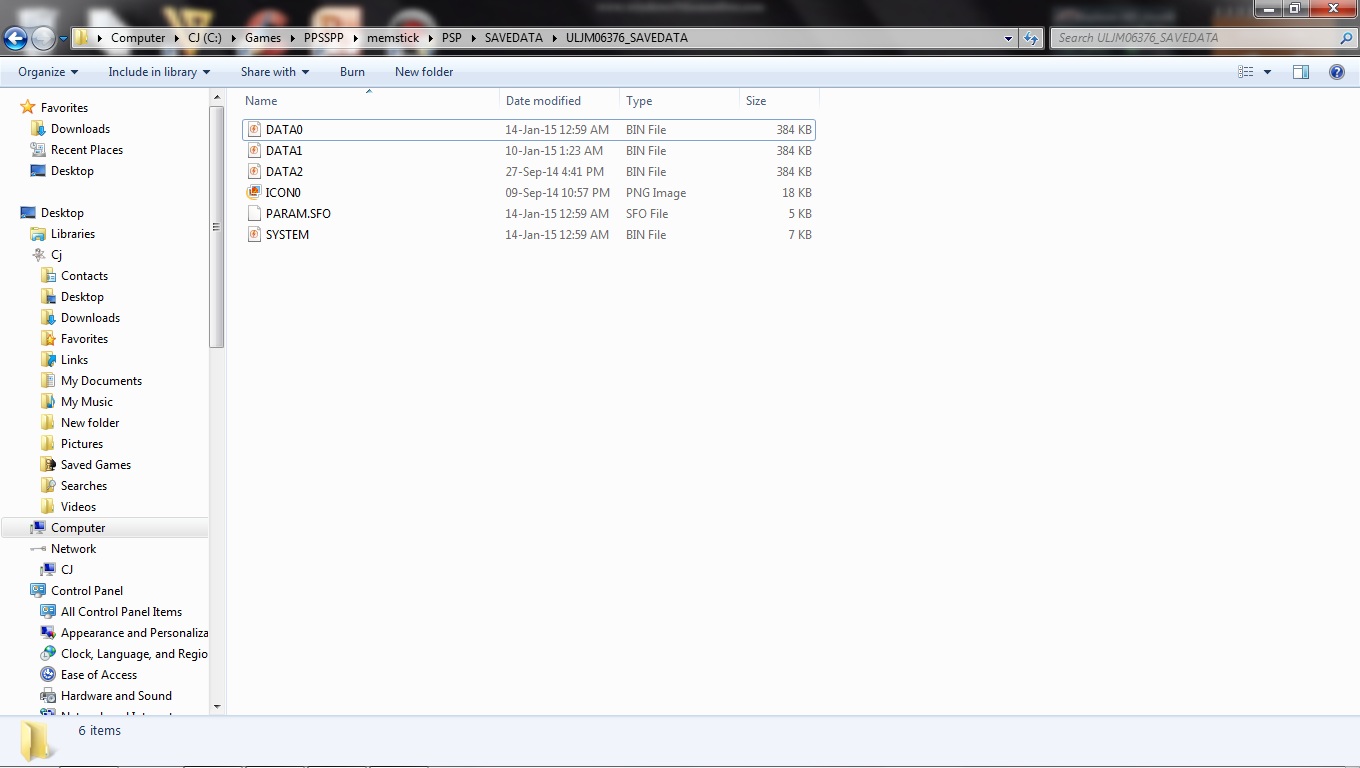Select the ICON0 PNG image file
This screenshot has width=1360, height=768.
283,193
